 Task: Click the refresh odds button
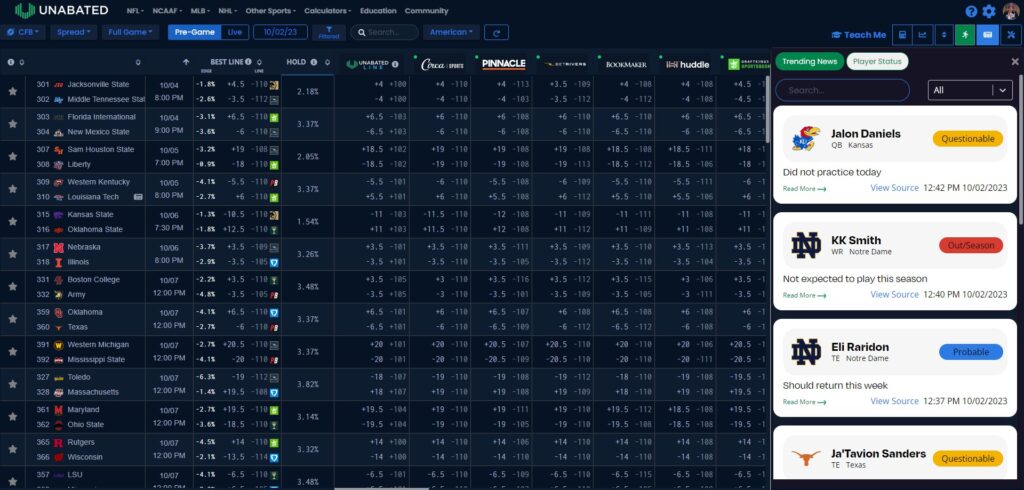tap(496, 32)
